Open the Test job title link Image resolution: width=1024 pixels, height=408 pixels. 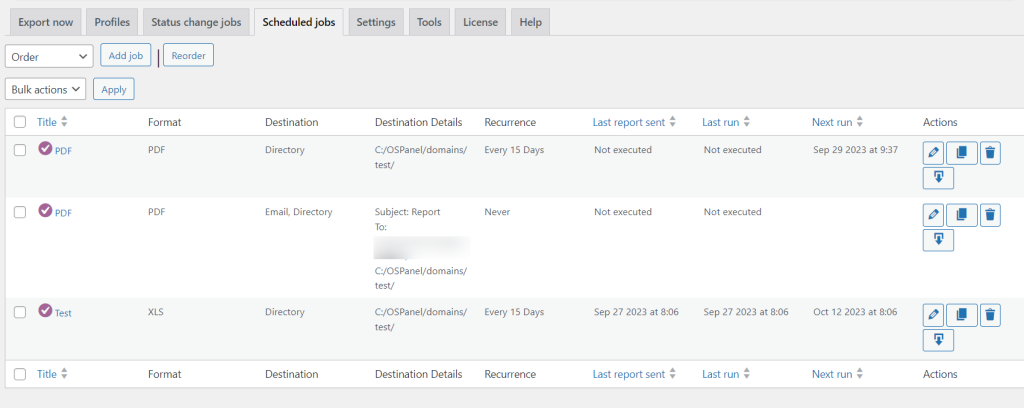click(x=63, y=313)
